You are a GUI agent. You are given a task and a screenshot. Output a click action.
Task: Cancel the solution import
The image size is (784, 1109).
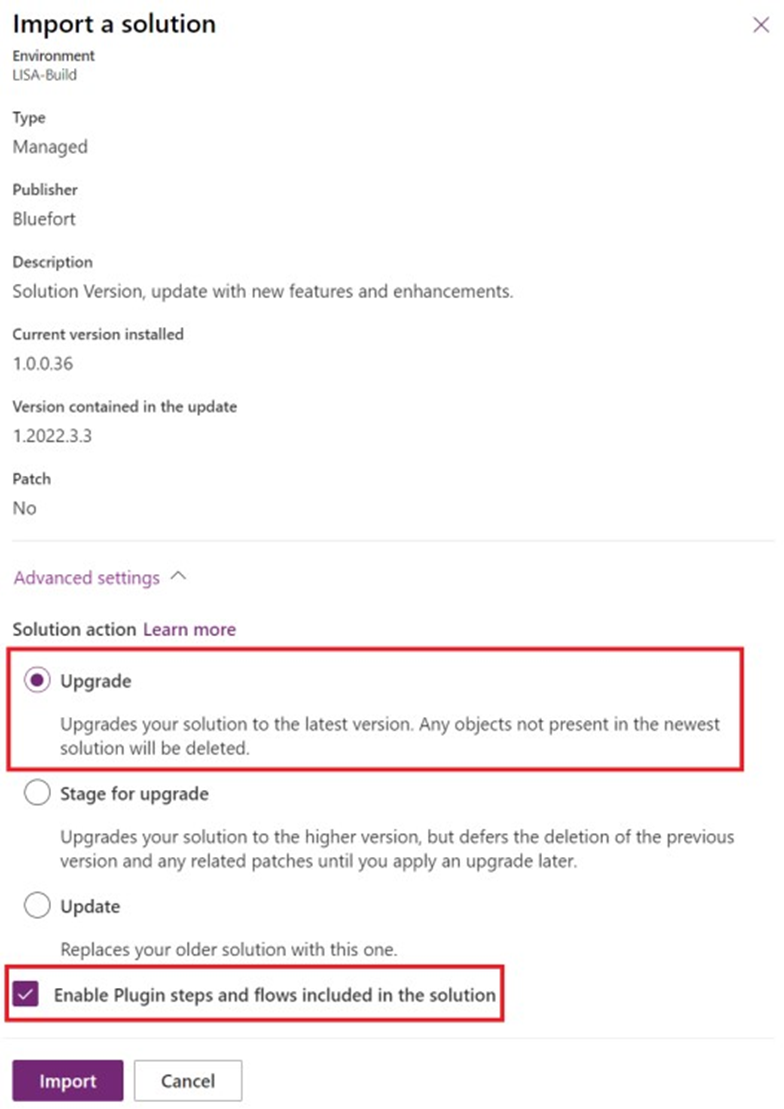187,1080
